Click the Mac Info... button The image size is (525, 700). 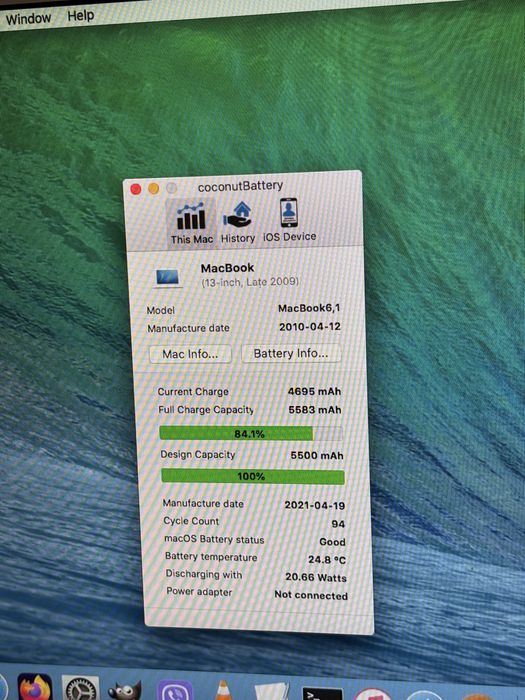tap(190, 354)
